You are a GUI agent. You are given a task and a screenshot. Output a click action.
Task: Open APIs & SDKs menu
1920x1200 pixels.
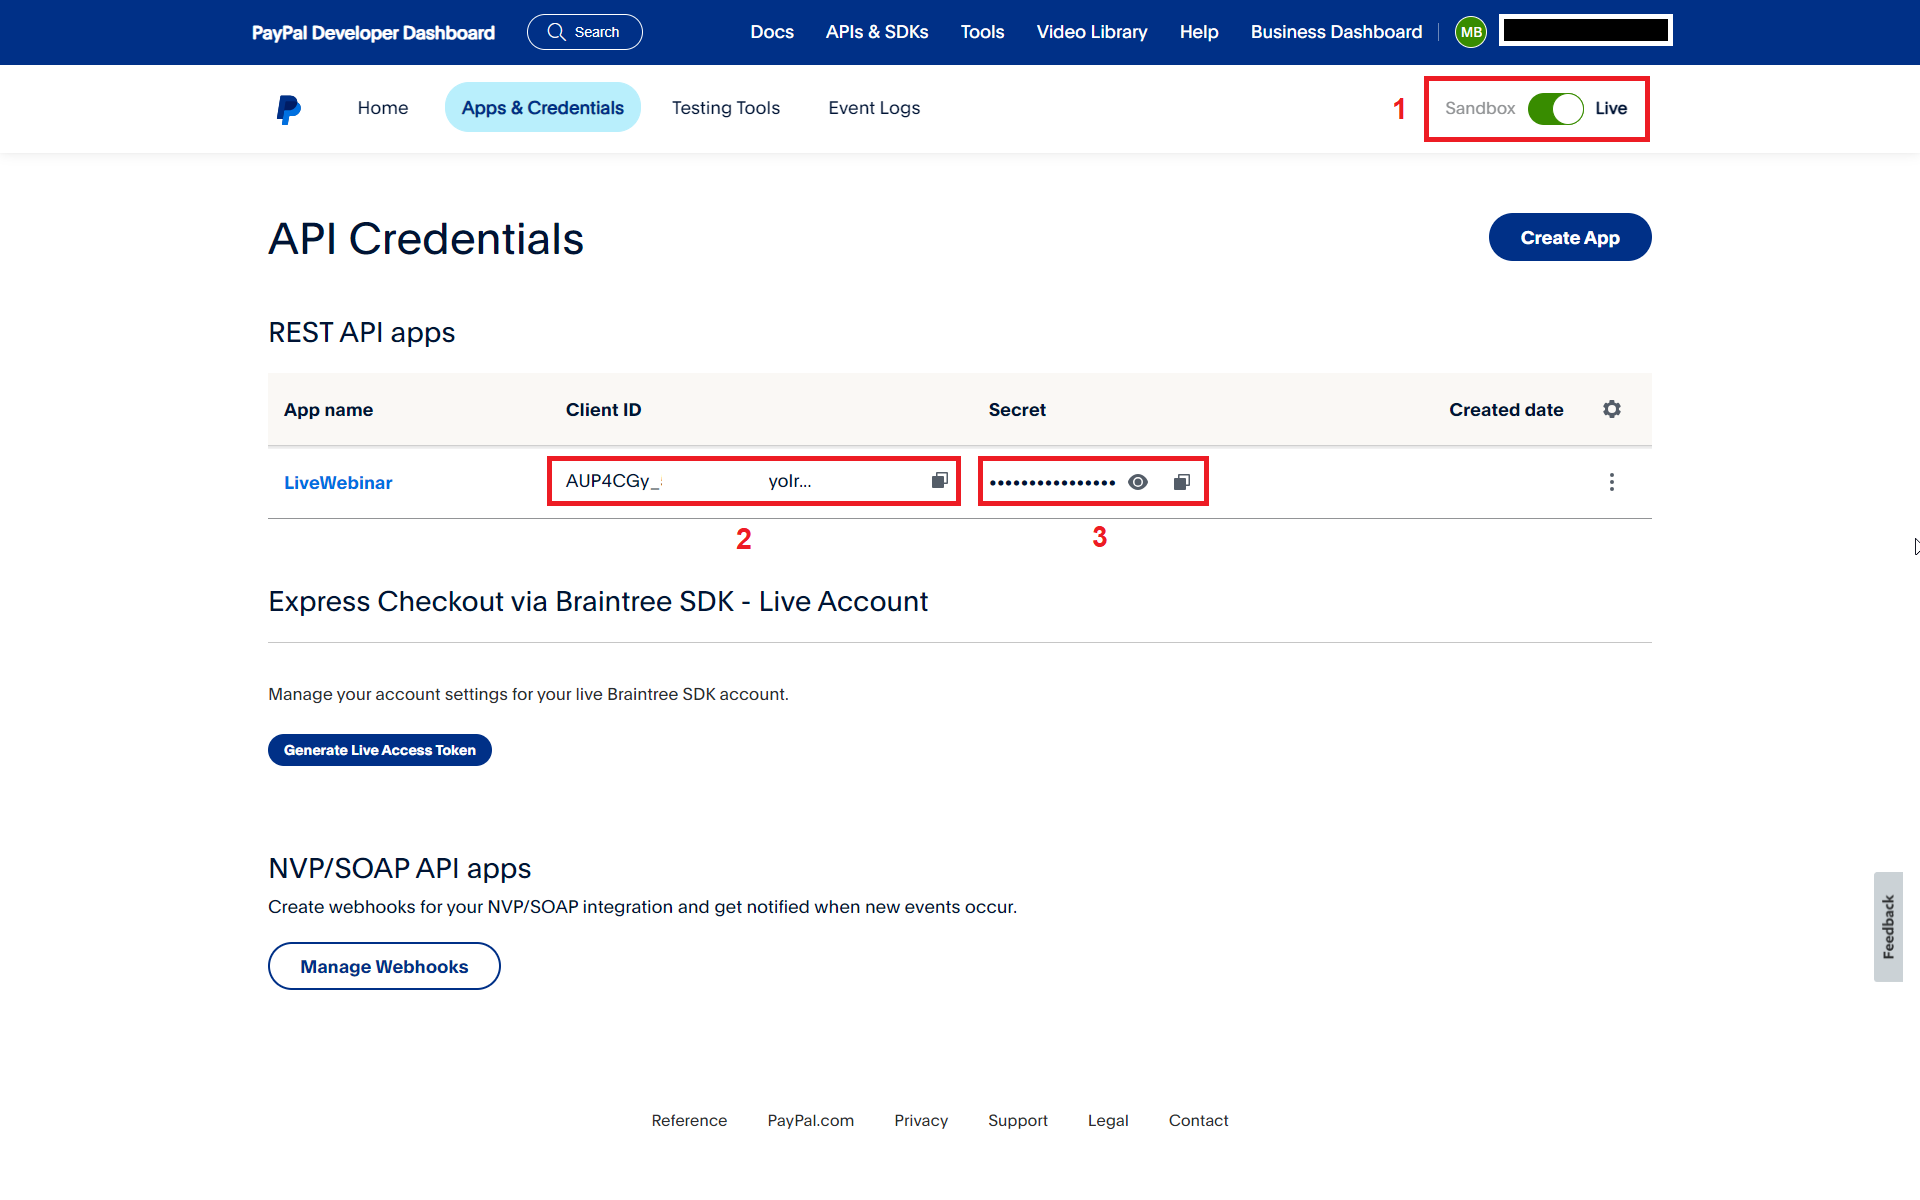pos(876,32)
